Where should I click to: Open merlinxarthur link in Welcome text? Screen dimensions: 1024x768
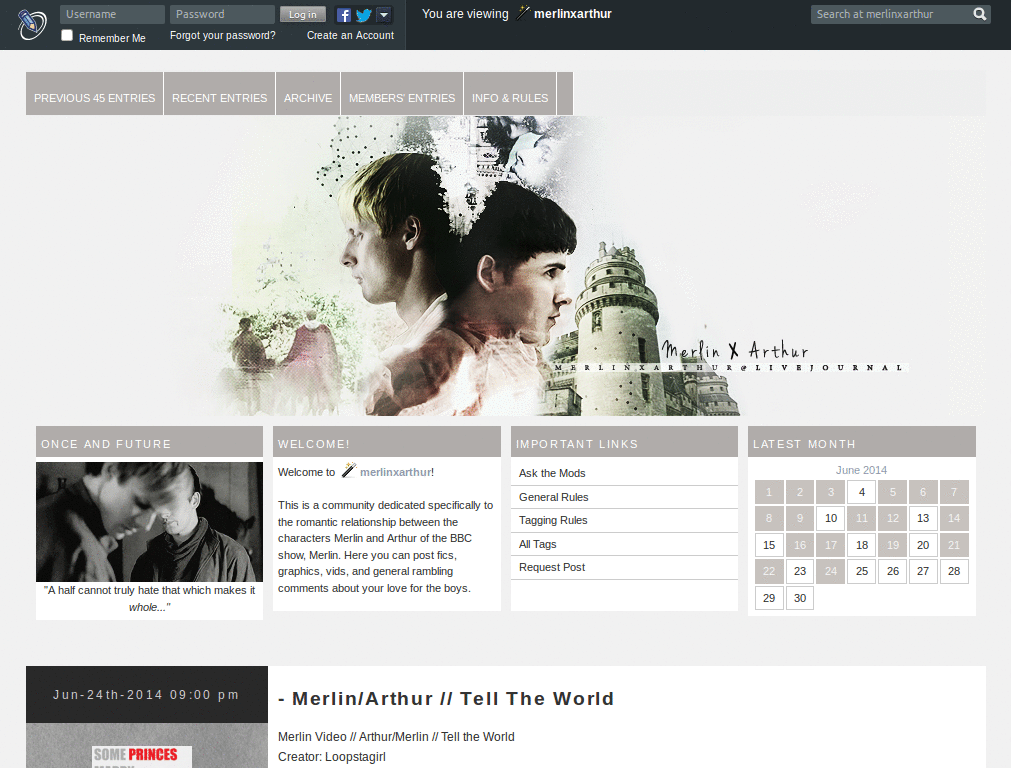pyautogui.click(x=395, y=472)
